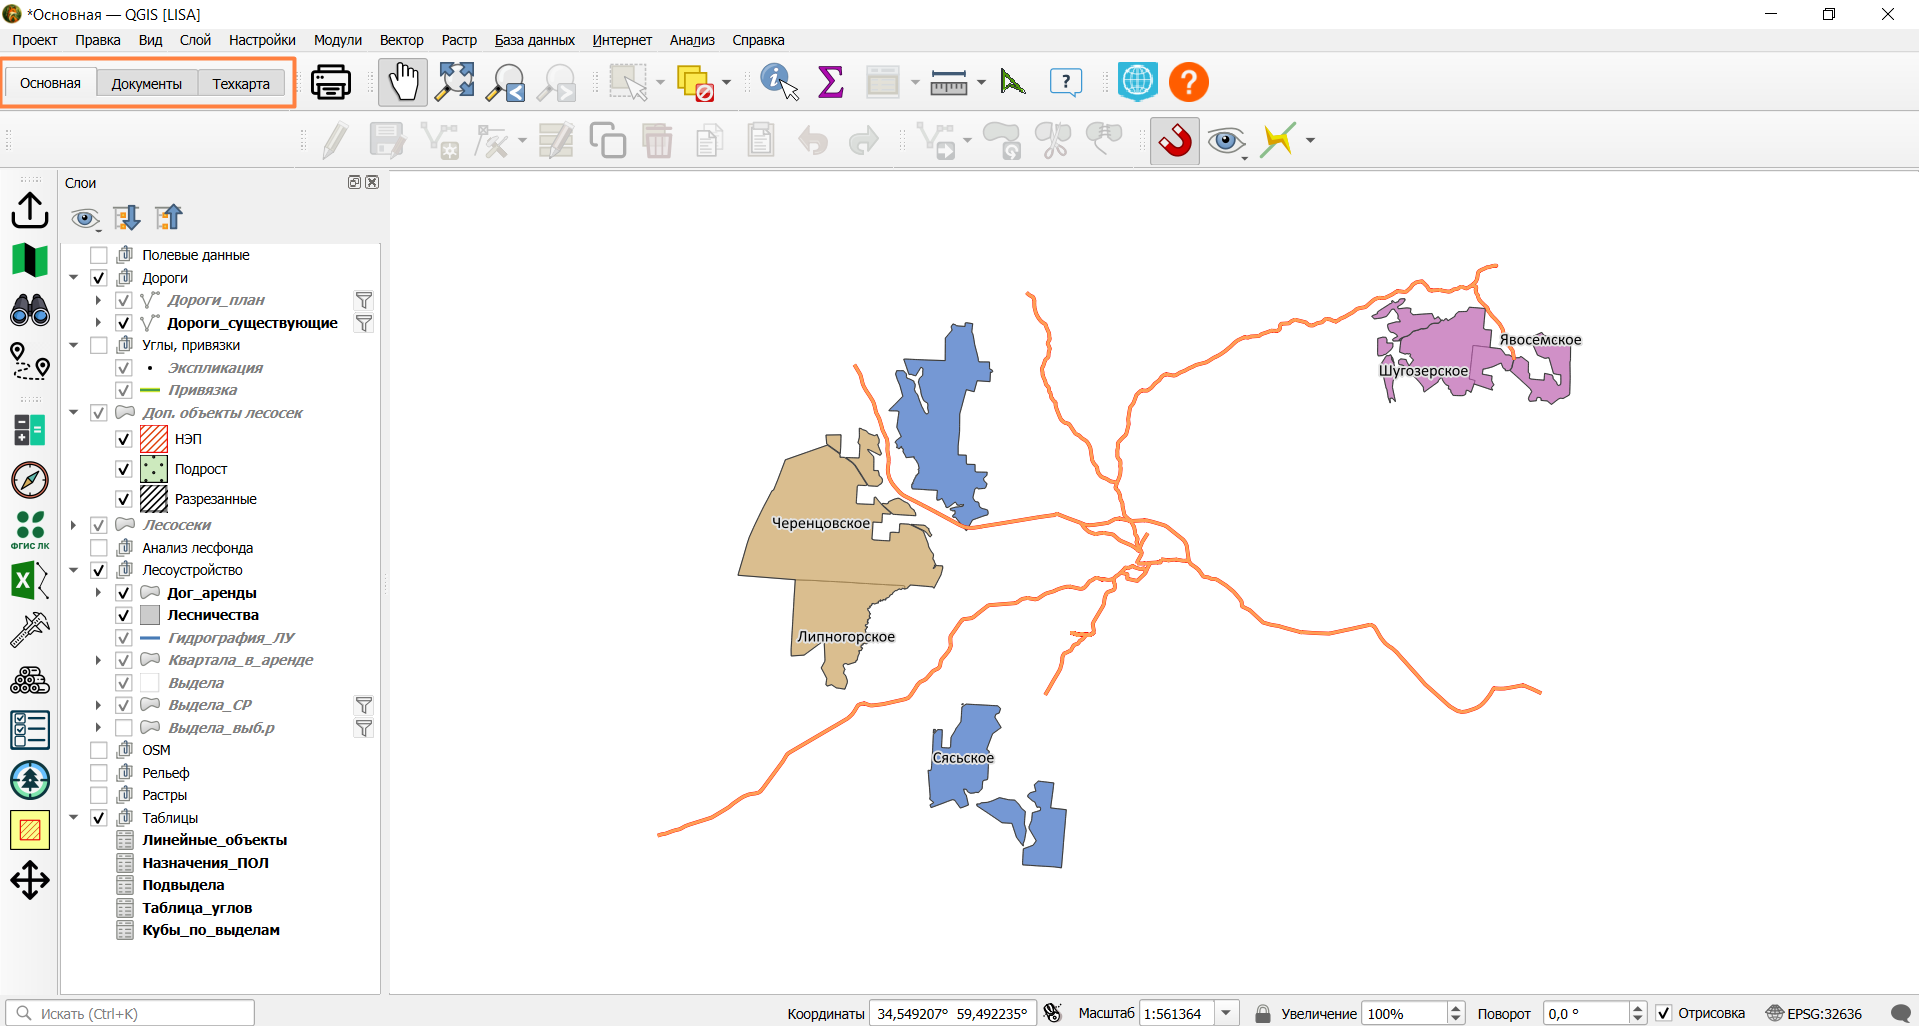
Task: Click the EPSG:32636 projection button
Action: point(1814,1013)
